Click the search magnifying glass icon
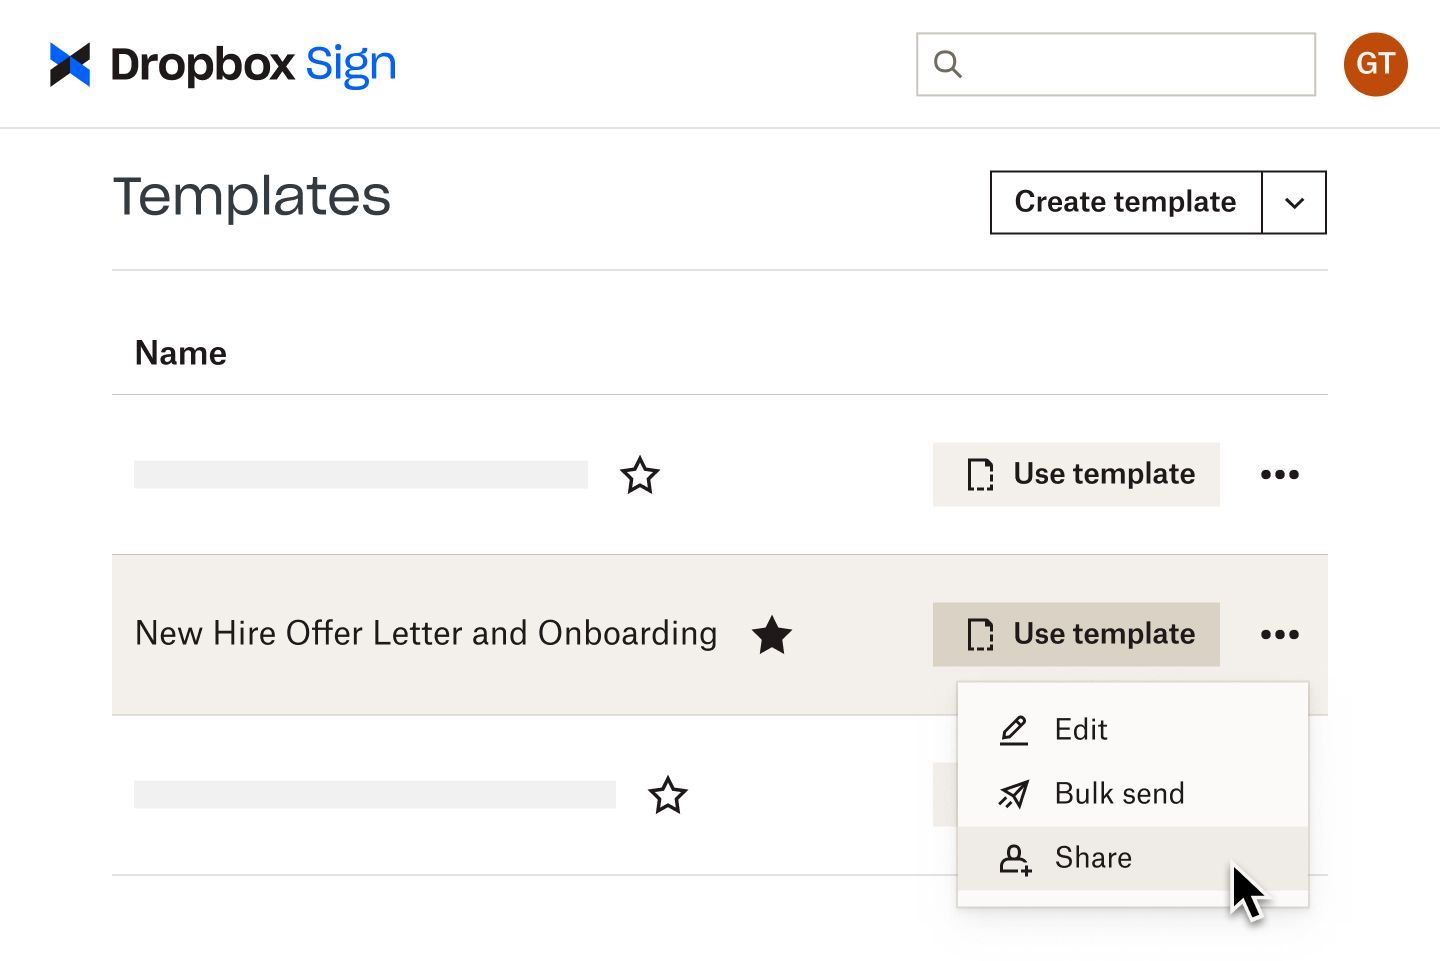The width and height of the screenshot is (1440, 961). coord(947,64)
